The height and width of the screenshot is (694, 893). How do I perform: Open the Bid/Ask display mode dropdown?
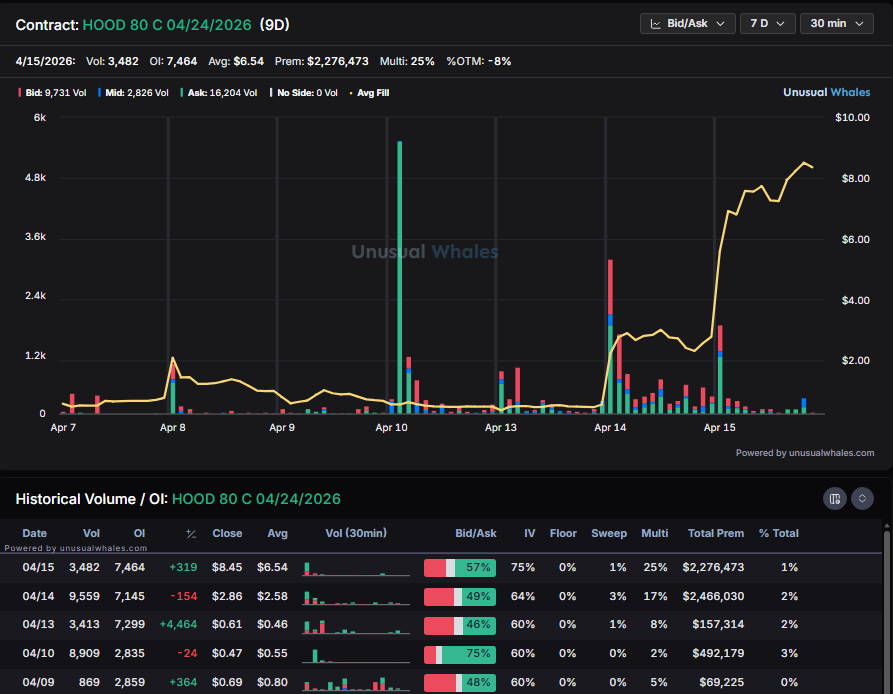(687, 23)
